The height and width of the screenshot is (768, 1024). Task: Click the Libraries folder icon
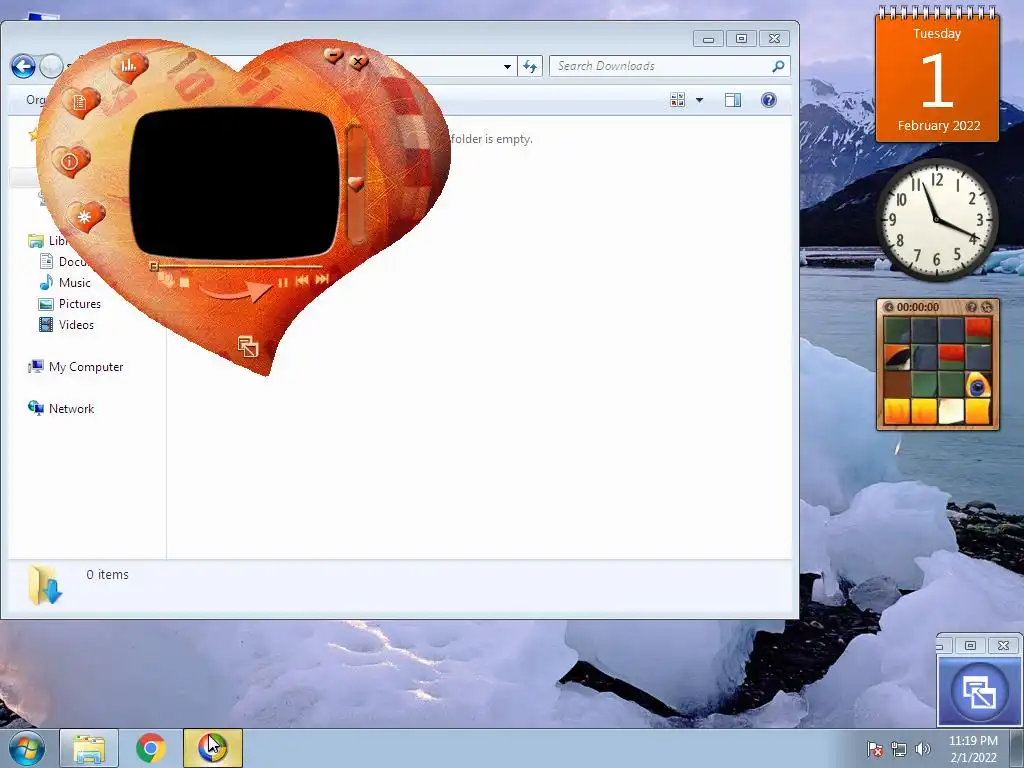click(x=35, y=241)
